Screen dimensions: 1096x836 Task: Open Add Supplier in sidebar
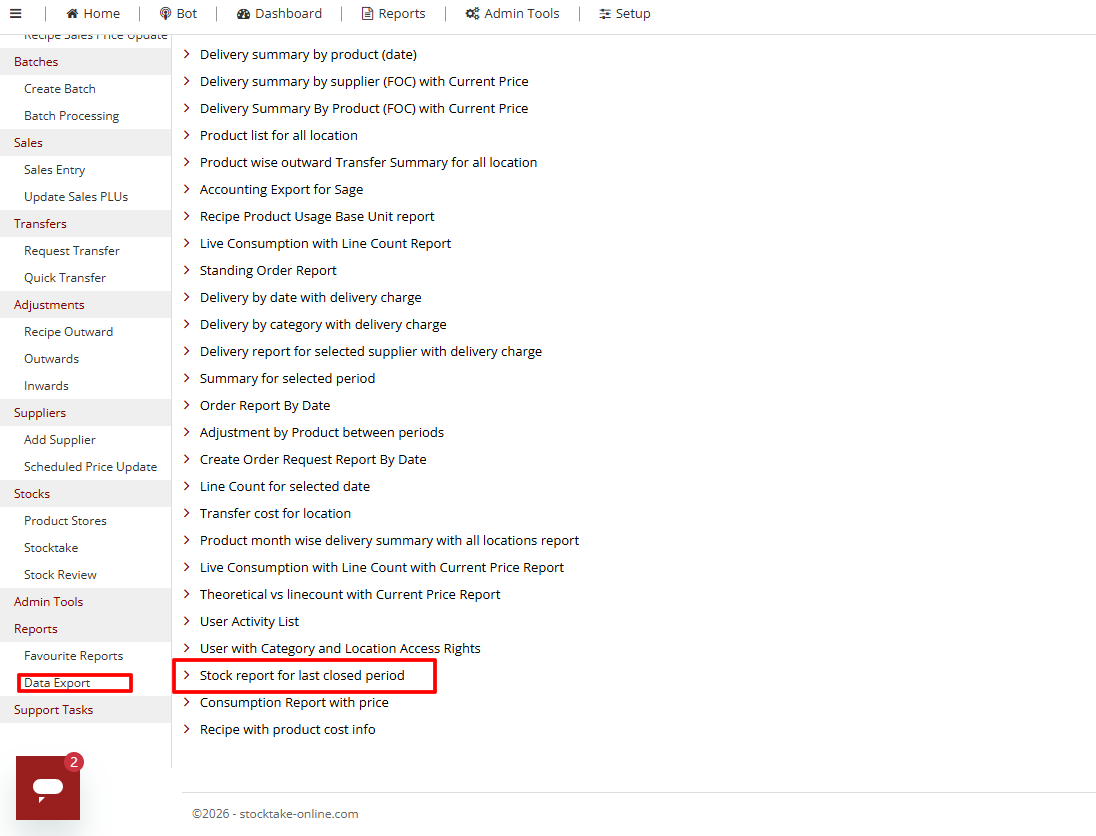pyautogui.click(x=60, y=440)
